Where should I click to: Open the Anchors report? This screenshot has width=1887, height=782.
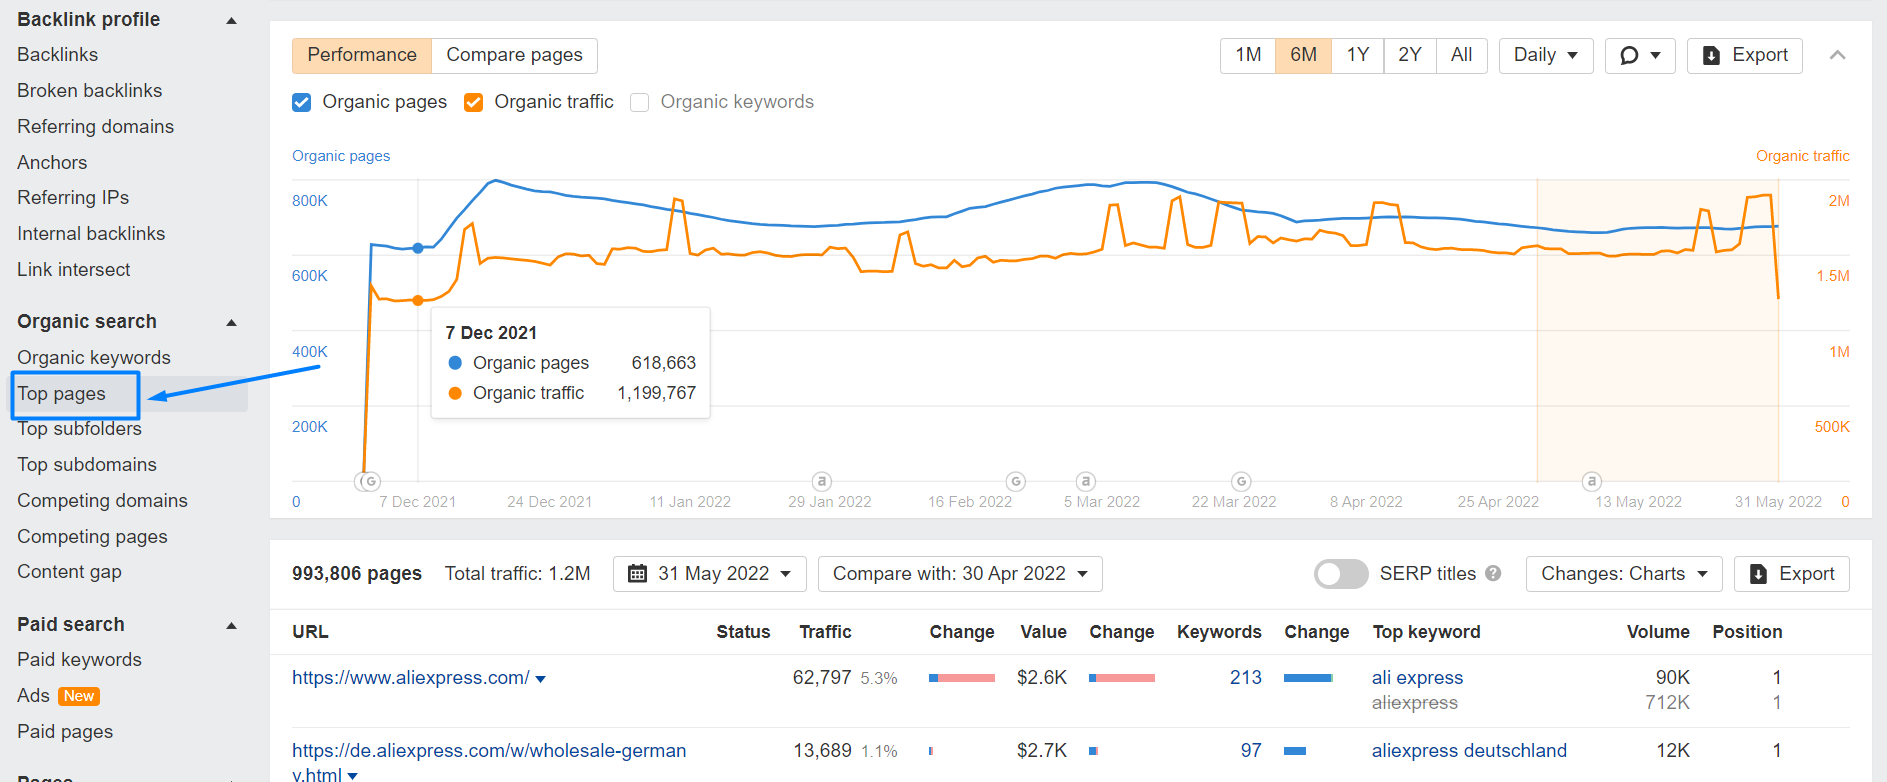click(52, 163)
